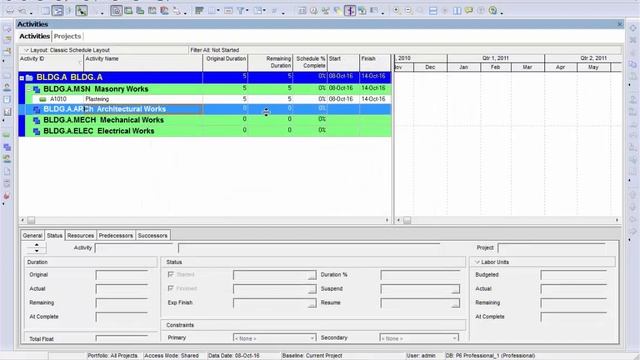The width and height of the screenshot is (640, 360).
Task: Click the Original Duration column header
Action: click(225, 62)
